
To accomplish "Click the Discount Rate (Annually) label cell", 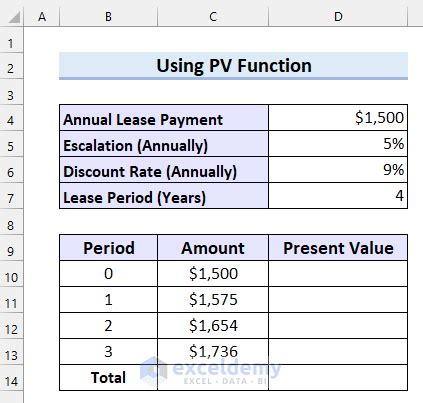I will click(164, 170).
